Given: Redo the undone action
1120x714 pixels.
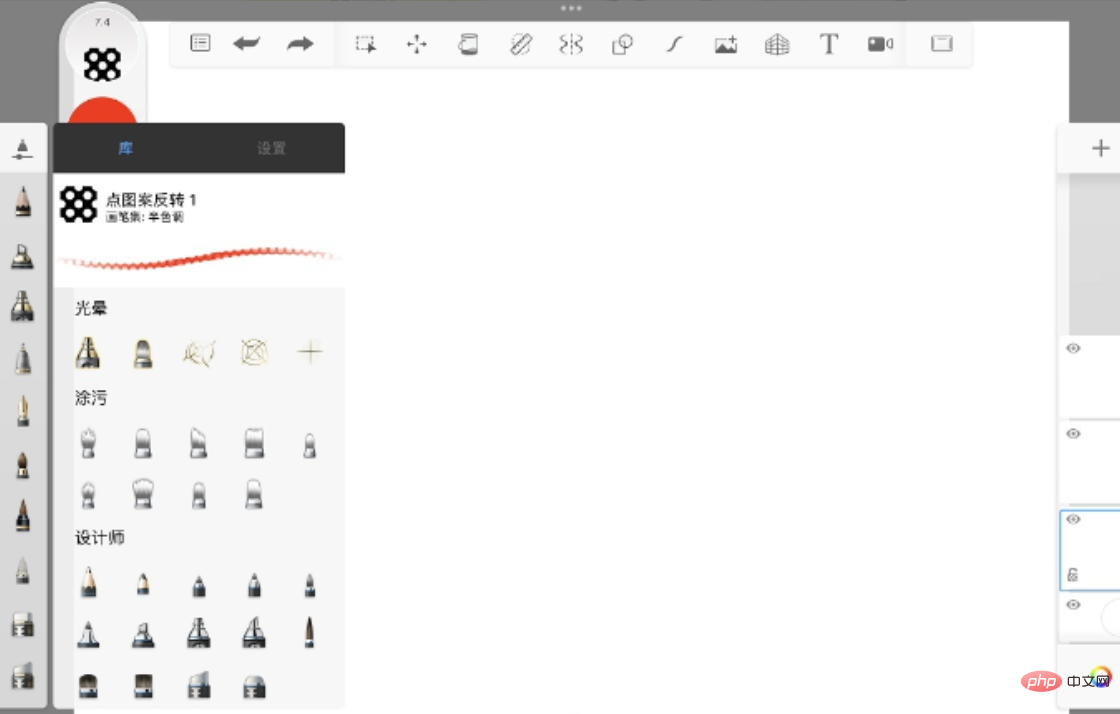Looking at the screenshot, I should point(300,44).
